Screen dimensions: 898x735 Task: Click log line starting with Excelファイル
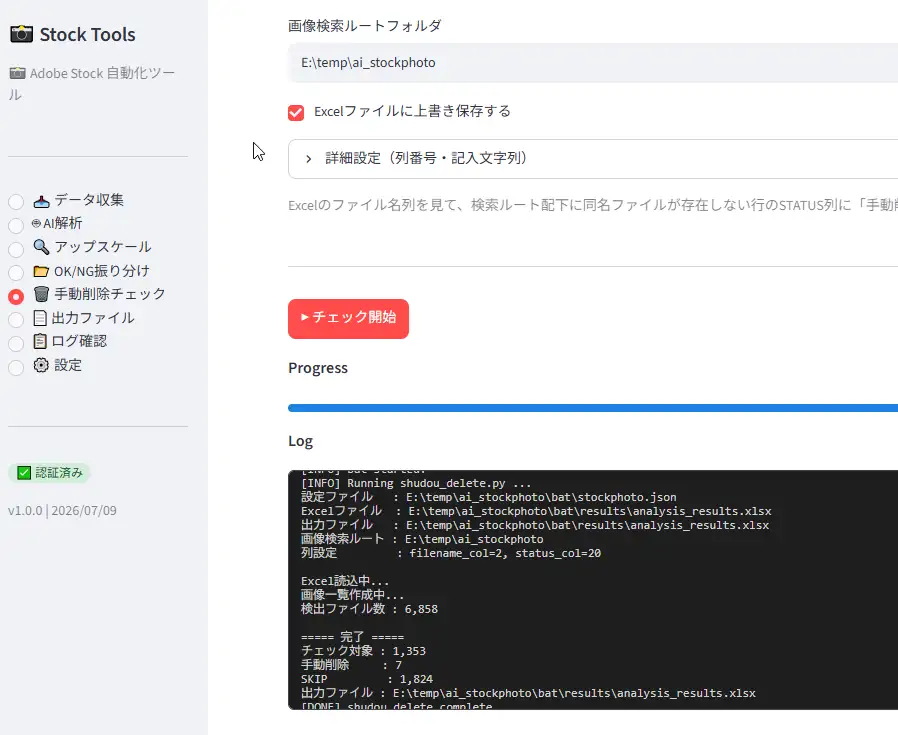tap(536, 510)
